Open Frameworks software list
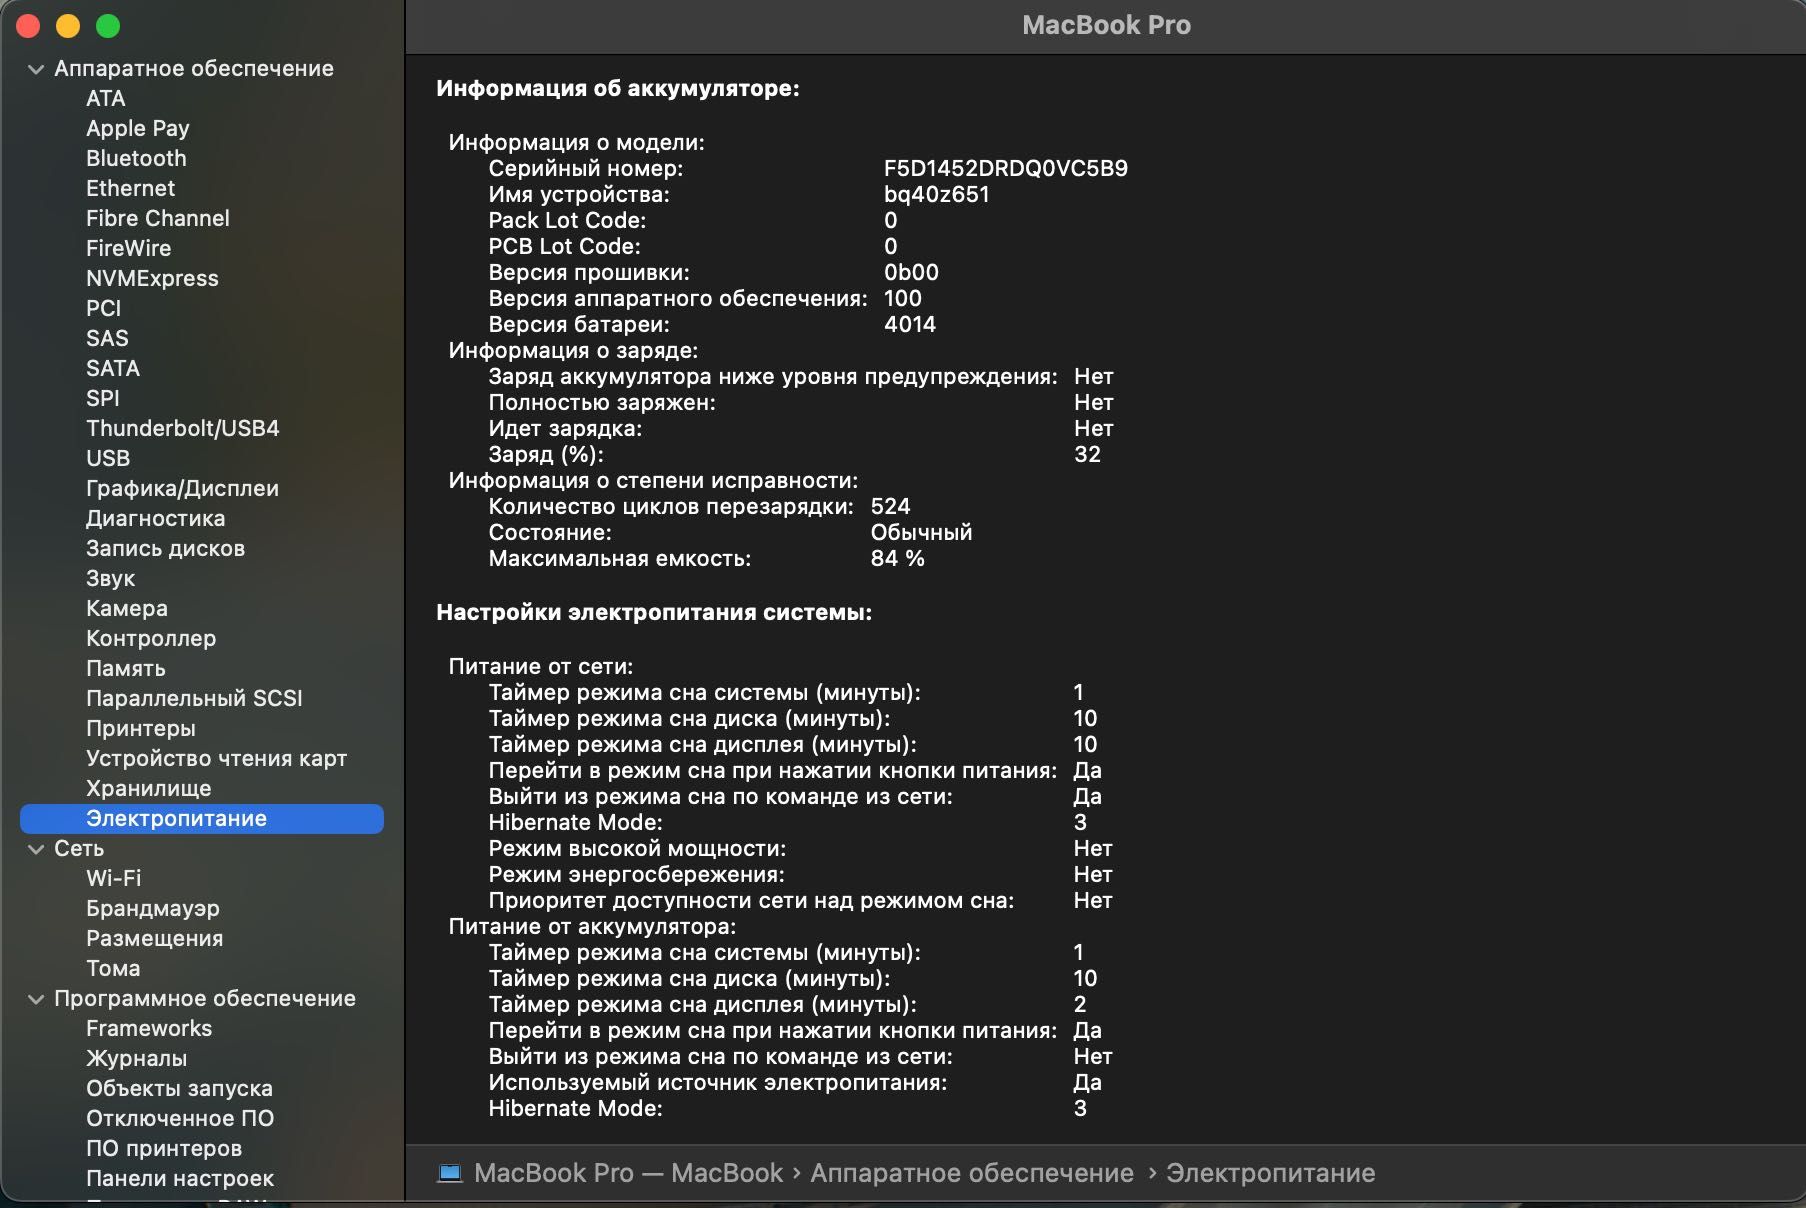 click(x=149, y=1028)
